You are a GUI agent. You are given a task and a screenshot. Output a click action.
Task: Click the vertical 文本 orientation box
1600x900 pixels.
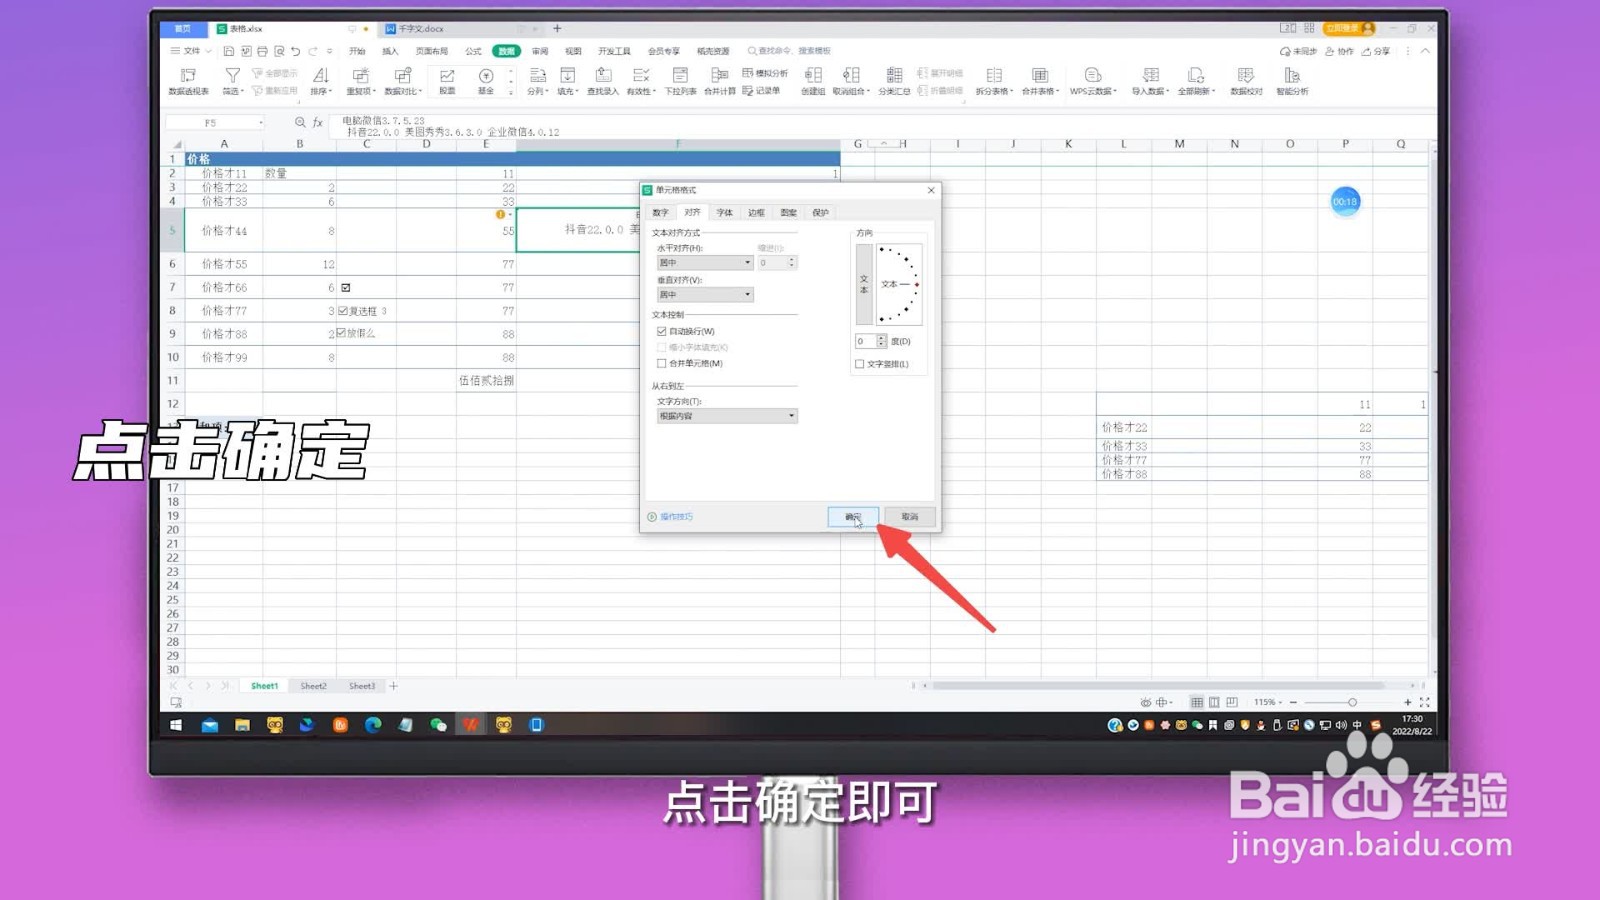tap(864, 285)
